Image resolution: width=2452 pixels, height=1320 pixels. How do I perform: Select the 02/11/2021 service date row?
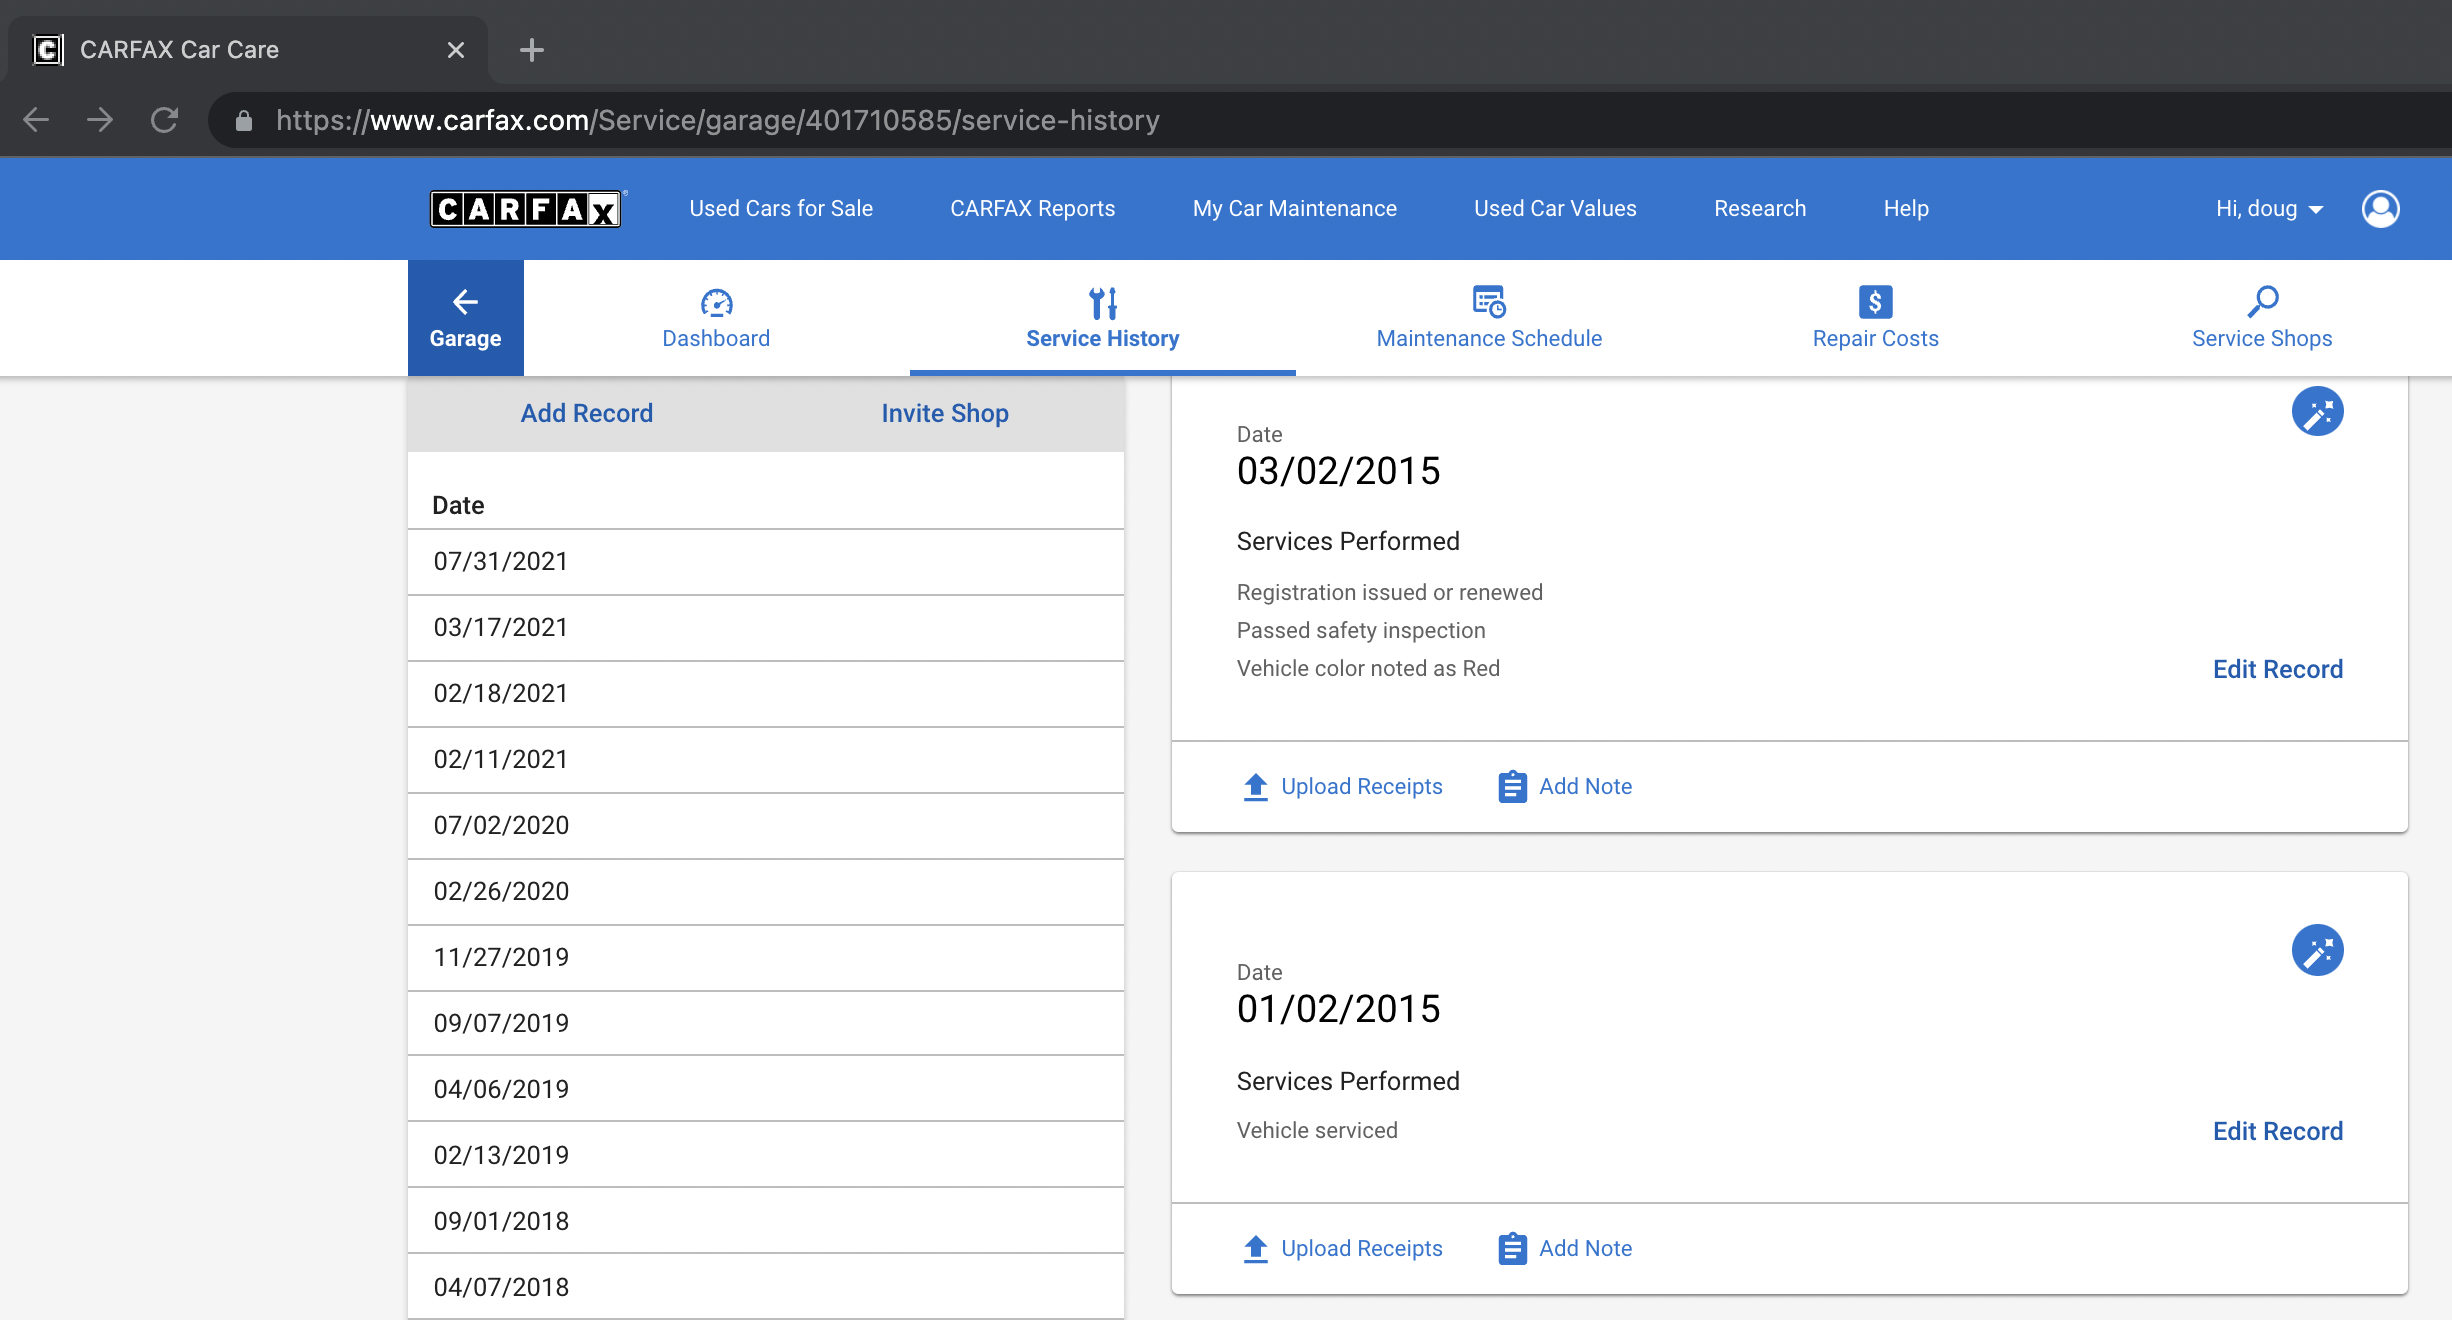click(x=766, y=760)
